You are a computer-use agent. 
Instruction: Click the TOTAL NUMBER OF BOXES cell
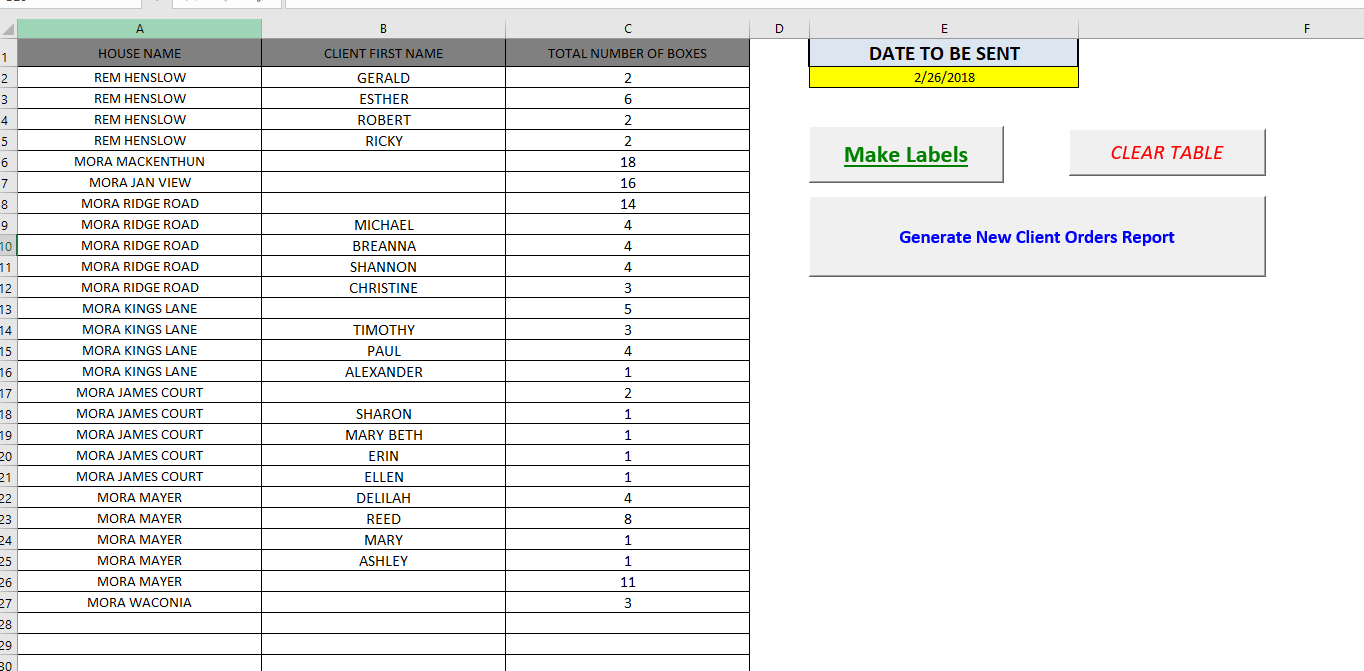[627, 53]
